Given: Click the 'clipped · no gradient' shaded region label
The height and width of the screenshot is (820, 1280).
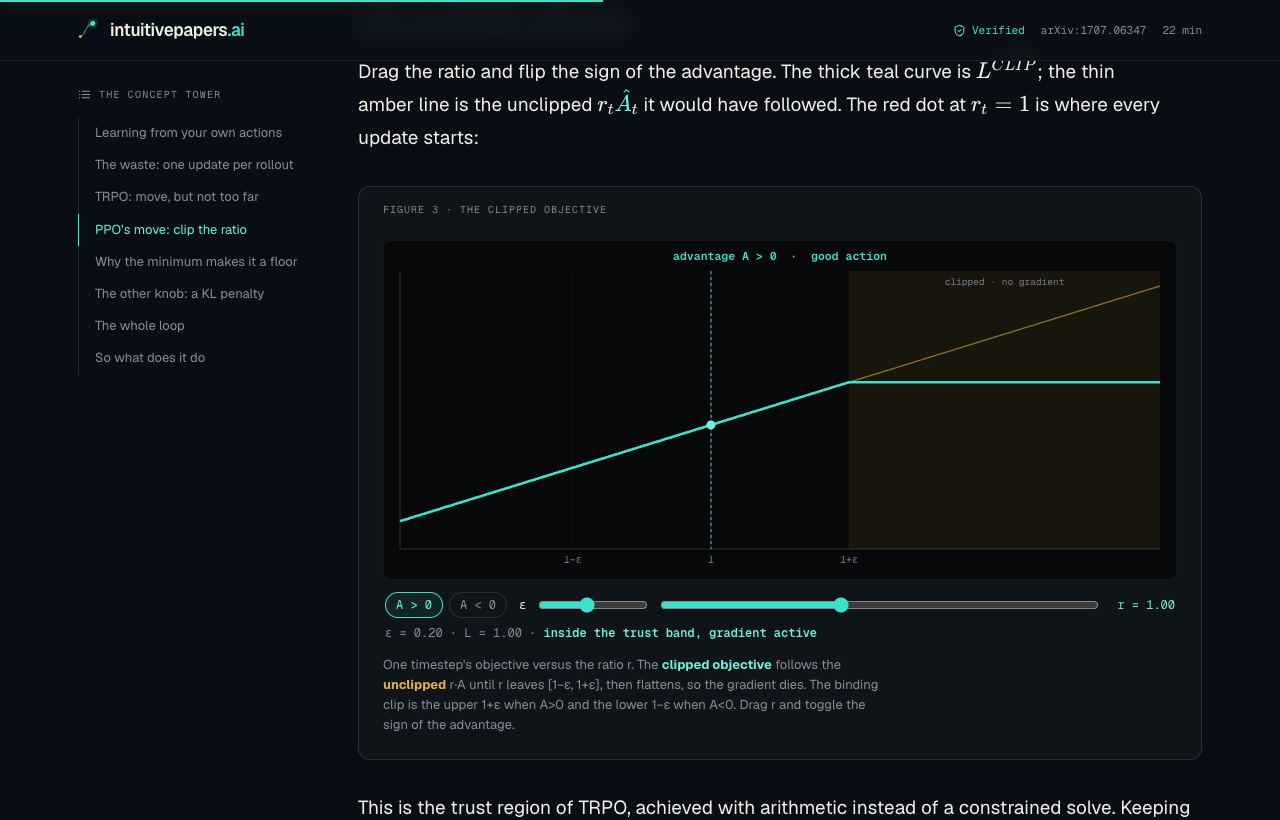Looking at the screenshot, I should [1004, 282].
